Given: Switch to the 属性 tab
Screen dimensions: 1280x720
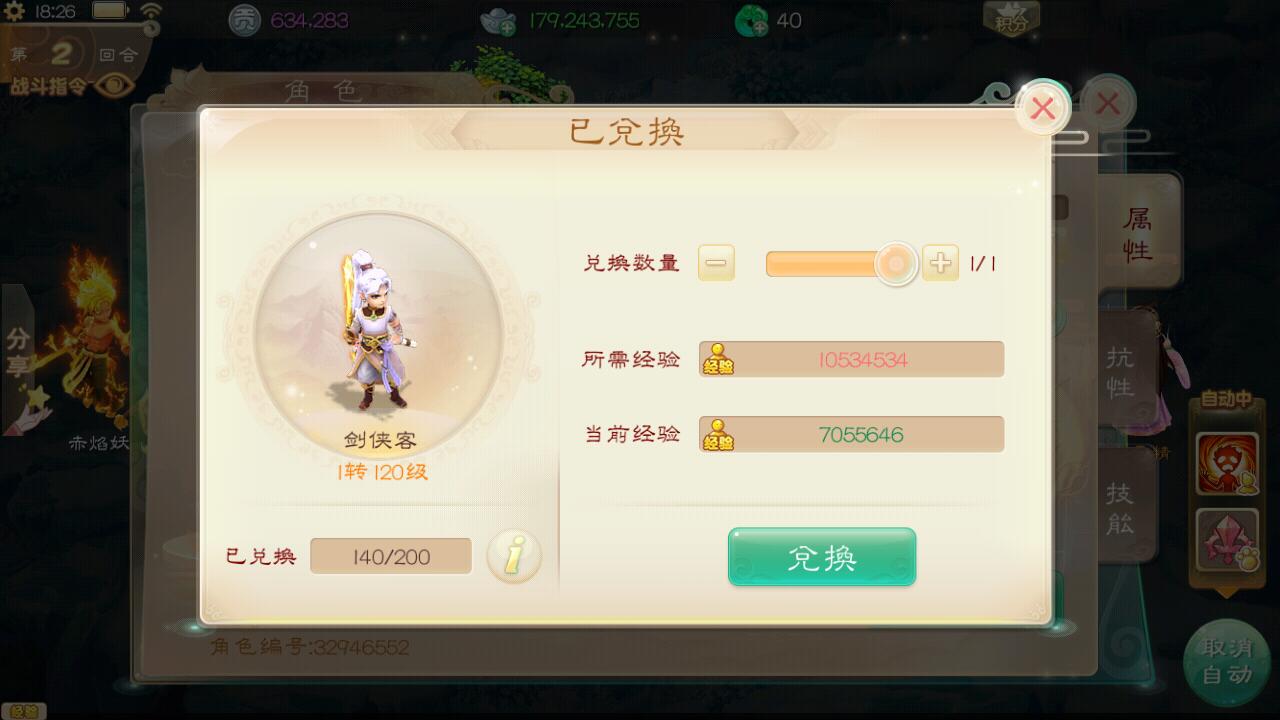Looking at the screenshot, I should (x=1138, y=233).
